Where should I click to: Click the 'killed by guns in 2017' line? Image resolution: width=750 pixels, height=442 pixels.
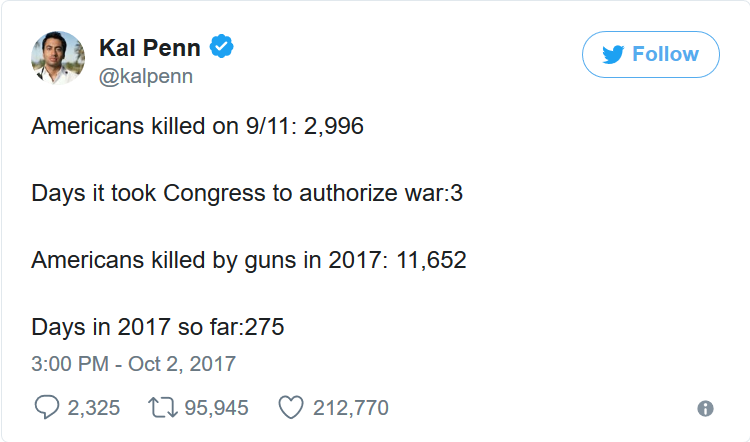tap(249, 261)
